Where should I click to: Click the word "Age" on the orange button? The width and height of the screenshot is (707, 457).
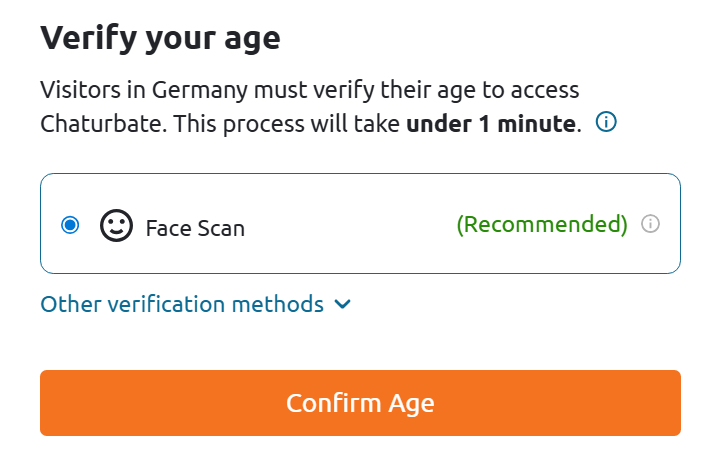tap(412, 403)
